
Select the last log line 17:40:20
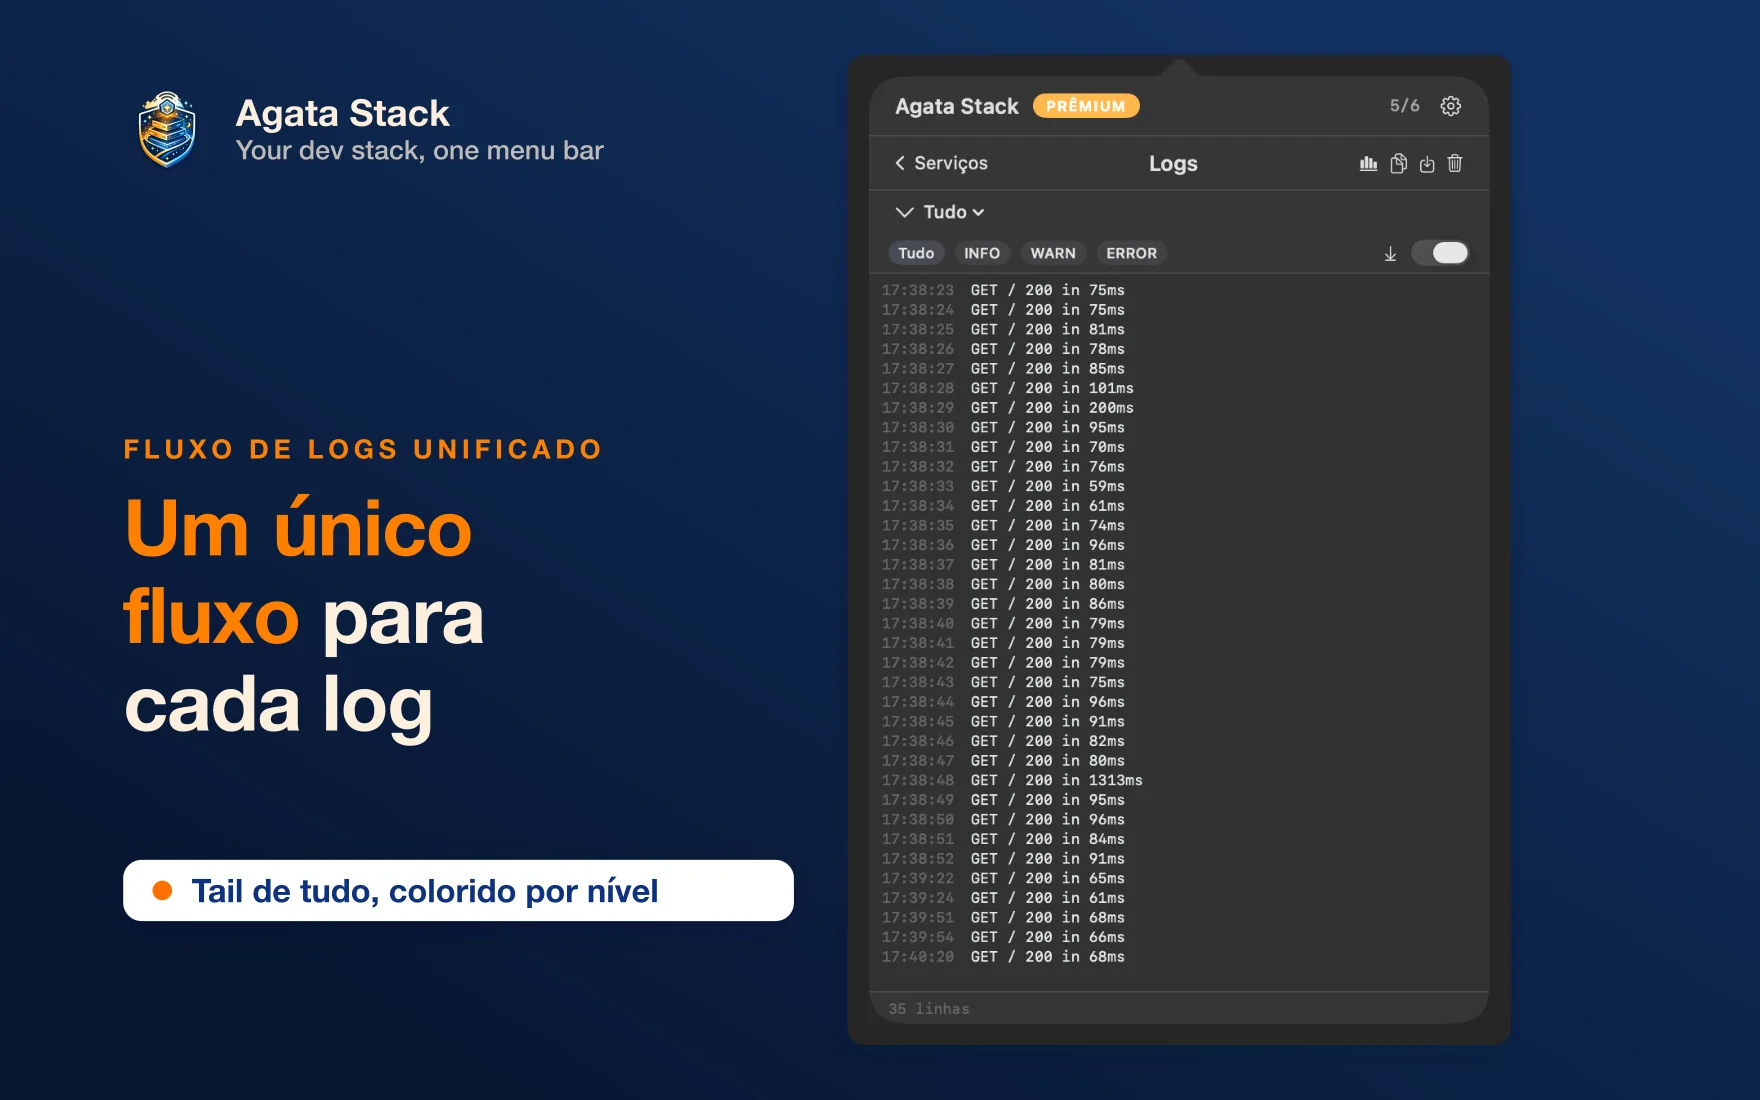1003,957
